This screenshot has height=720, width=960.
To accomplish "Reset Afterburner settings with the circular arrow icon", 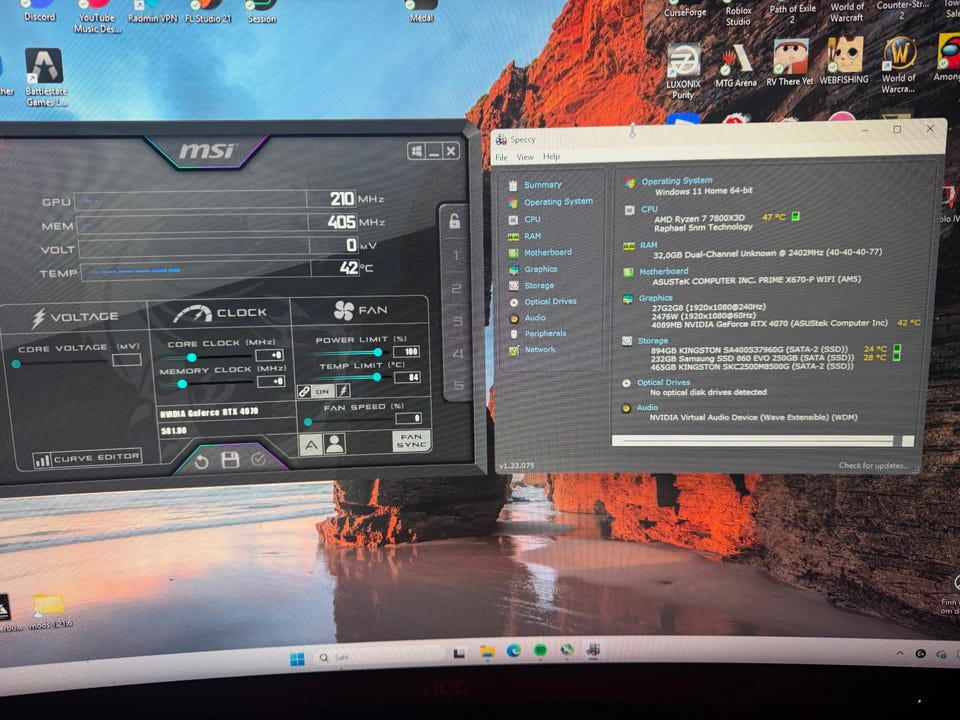I will tap(201, 462).
